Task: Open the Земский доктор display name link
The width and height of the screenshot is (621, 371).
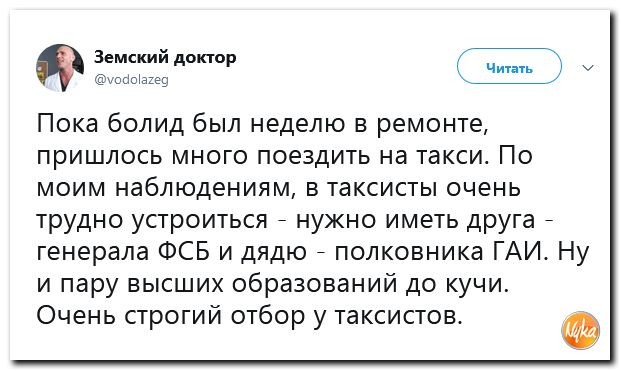Action: 165,57
